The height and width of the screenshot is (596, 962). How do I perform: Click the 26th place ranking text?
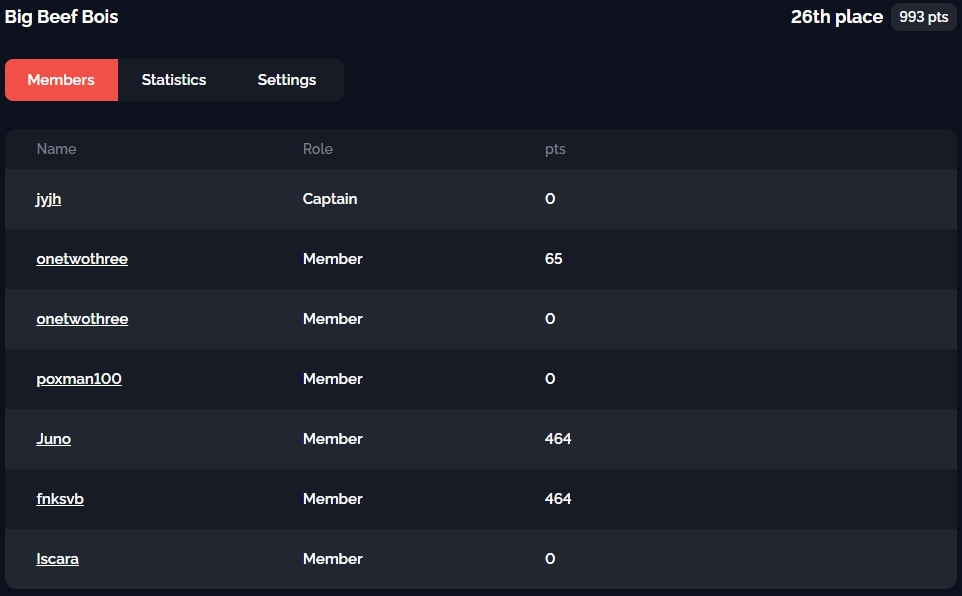point(837,17)
